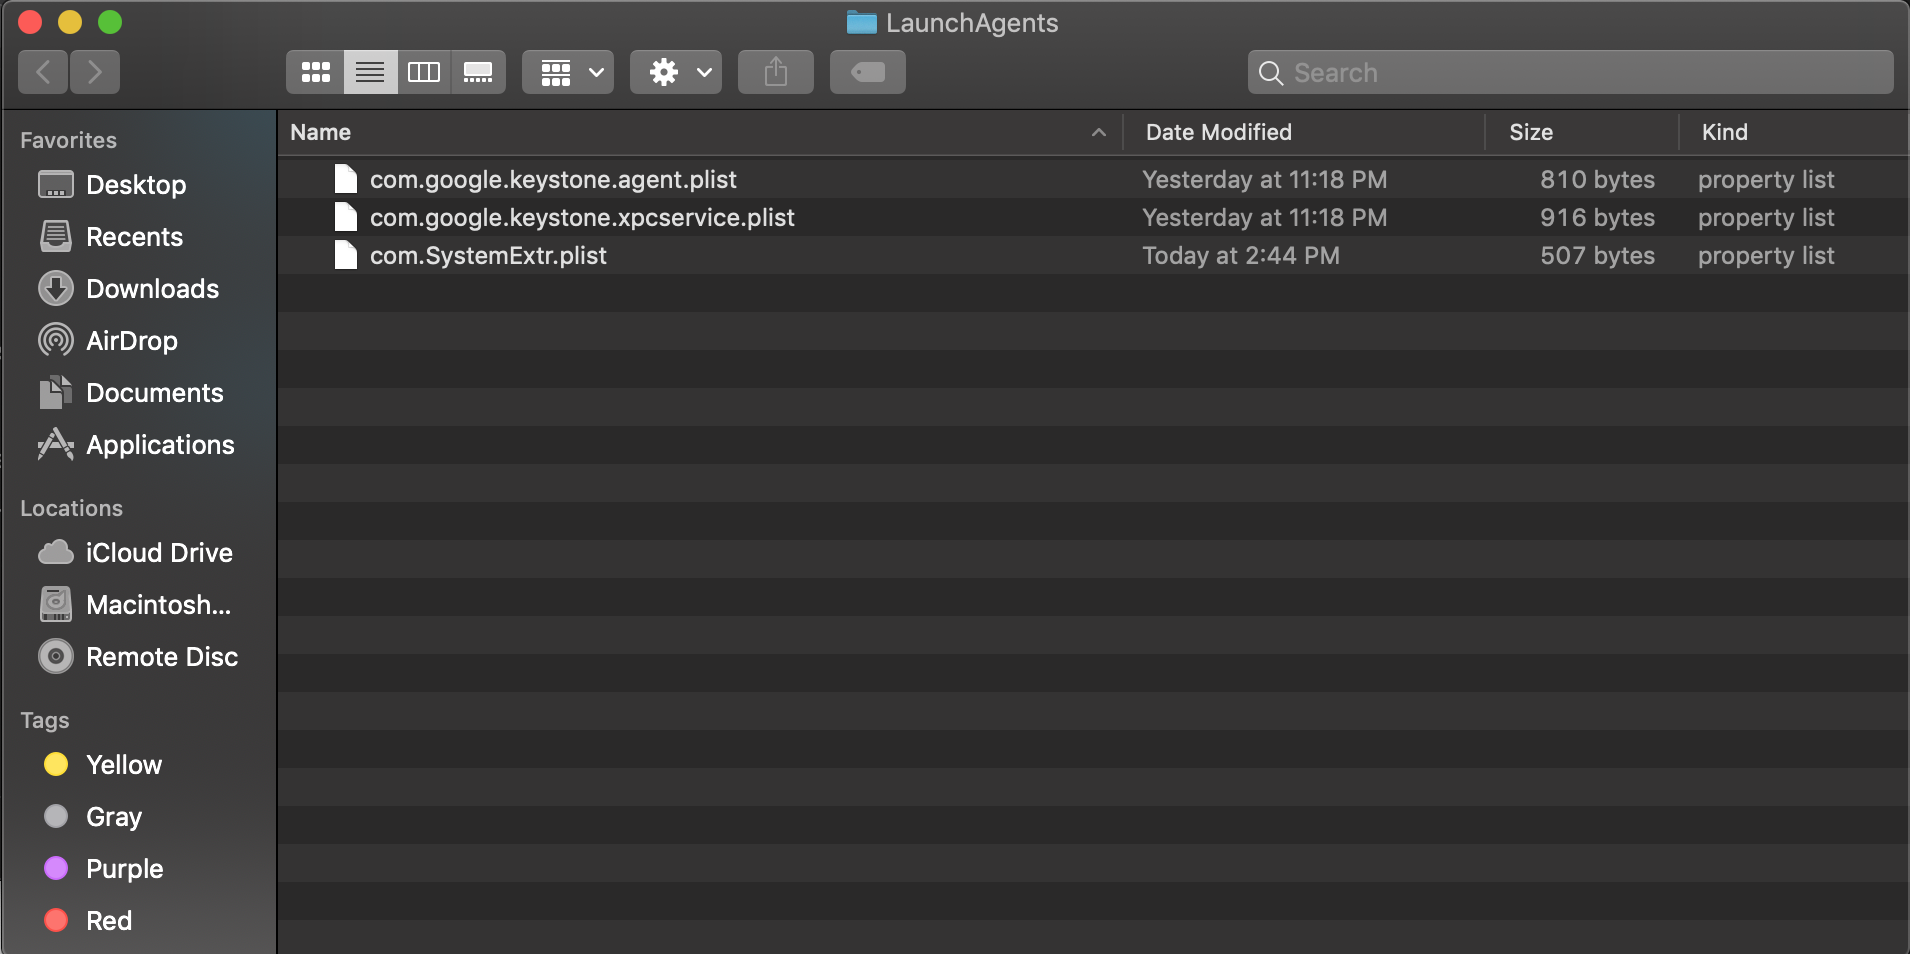Click the '507 bytes' size value

coord(1597,255)
